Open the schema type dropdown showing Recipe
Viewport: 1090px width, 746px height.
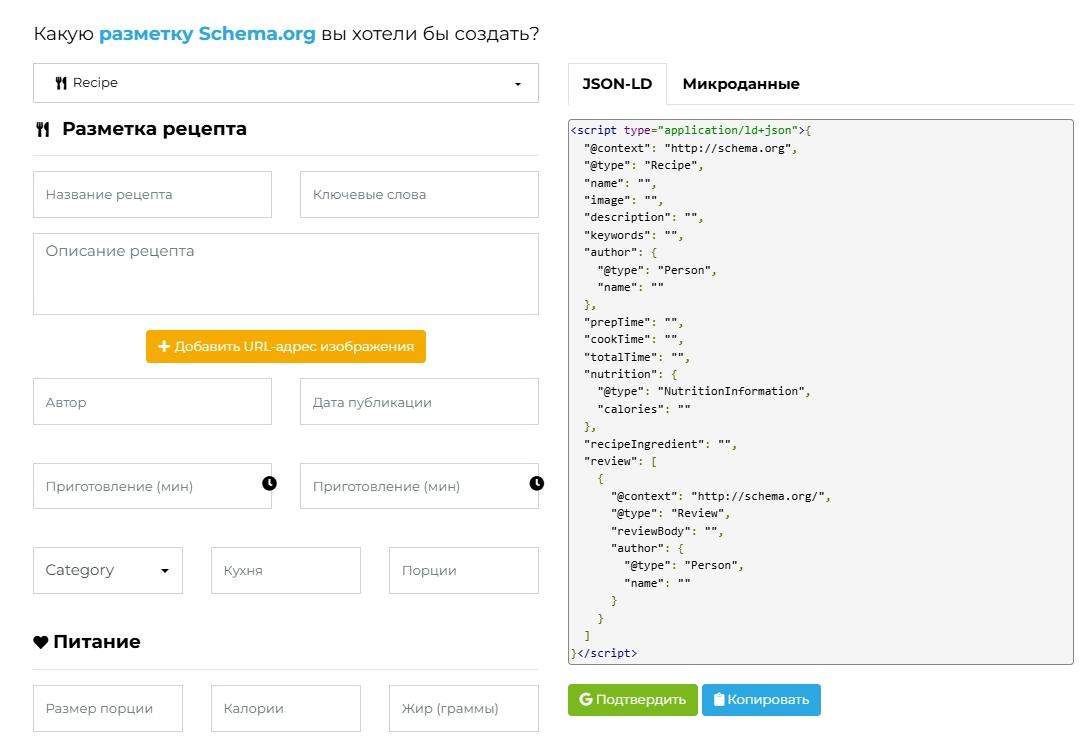click(285, 83)
